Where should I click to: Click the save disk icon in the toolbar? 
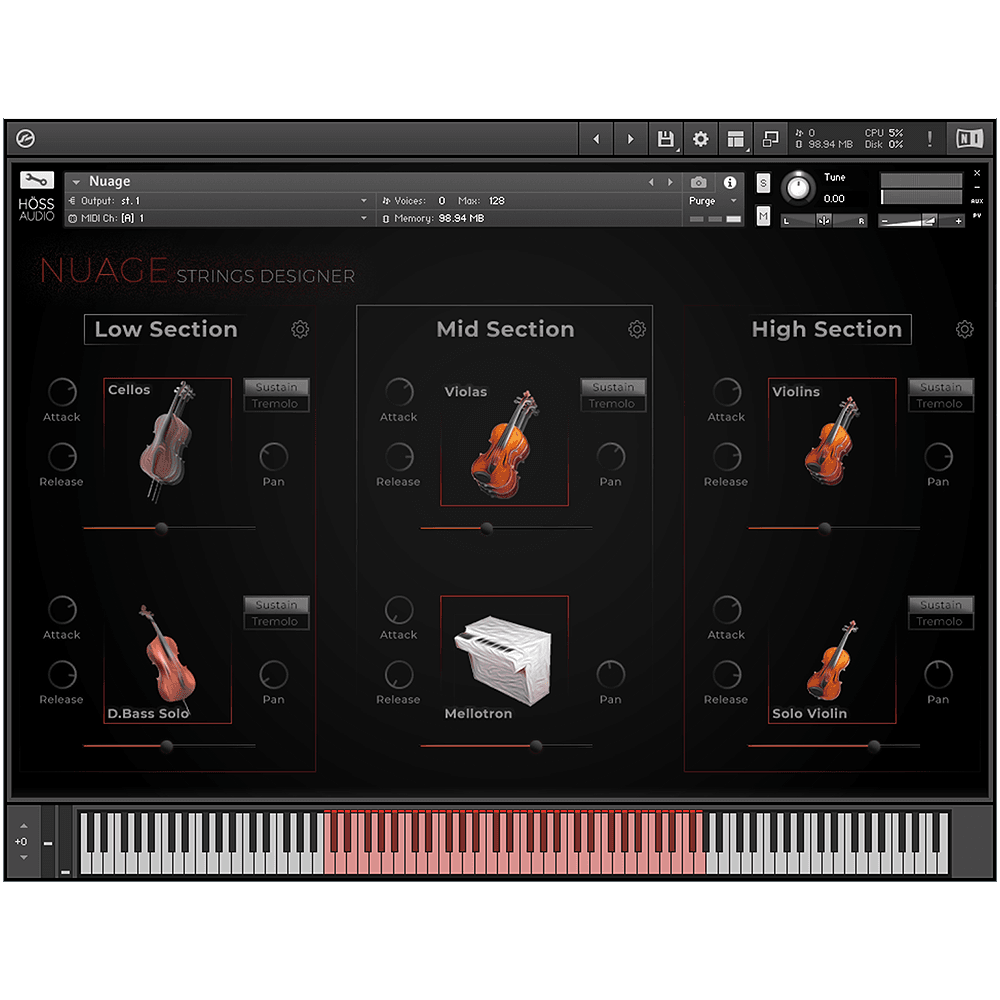tap(665, 139)
